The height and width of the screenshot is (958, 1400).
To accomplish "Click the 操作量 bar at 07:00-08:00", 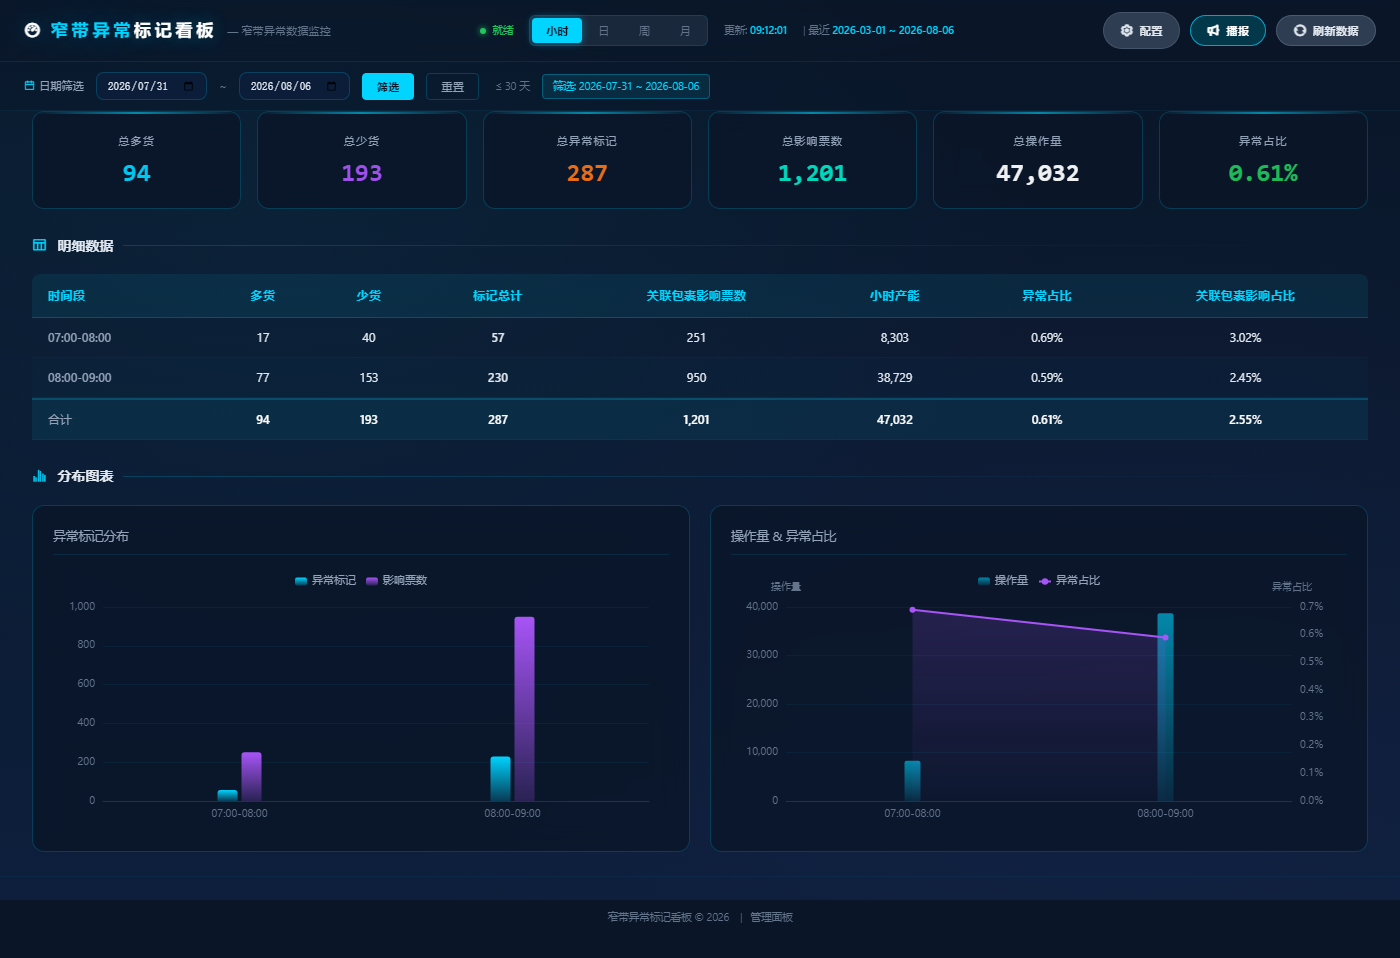I will coord(912,781).
